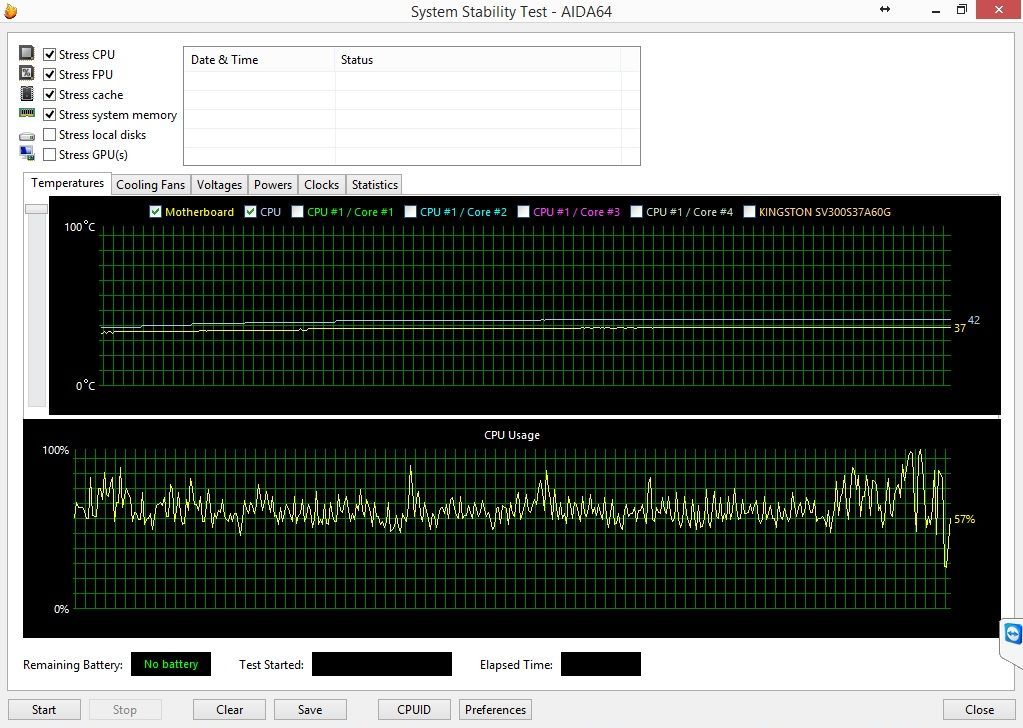
Task: Click the CPU chip icon beside Stress CPU
Action: pyautogui.click(x=27, y=53)
